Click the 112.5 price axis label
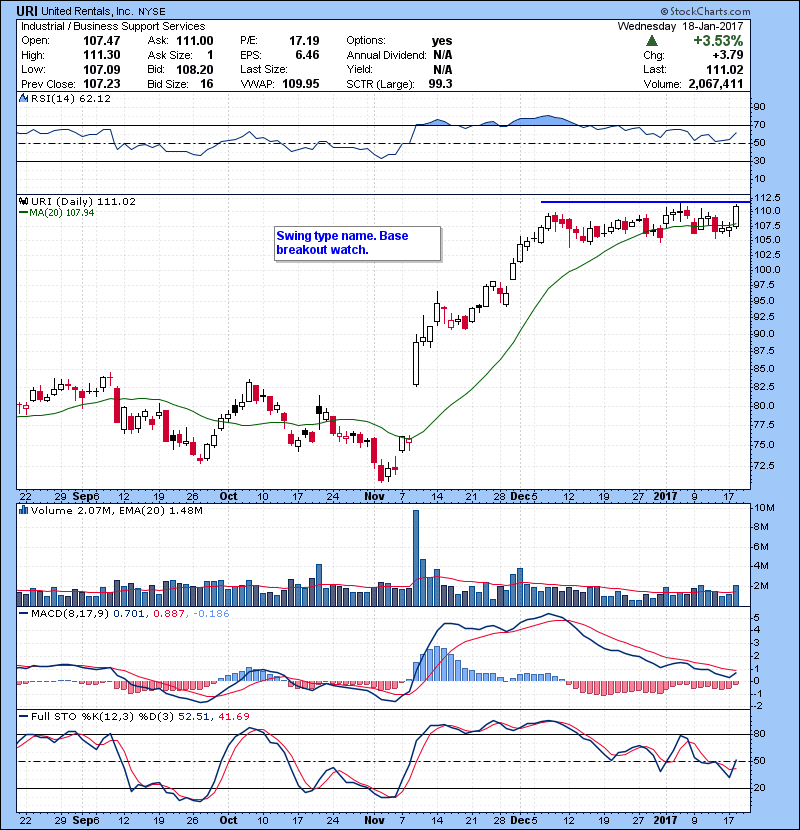The height and width of the screenshot is (830, 800). coord(767,197)
